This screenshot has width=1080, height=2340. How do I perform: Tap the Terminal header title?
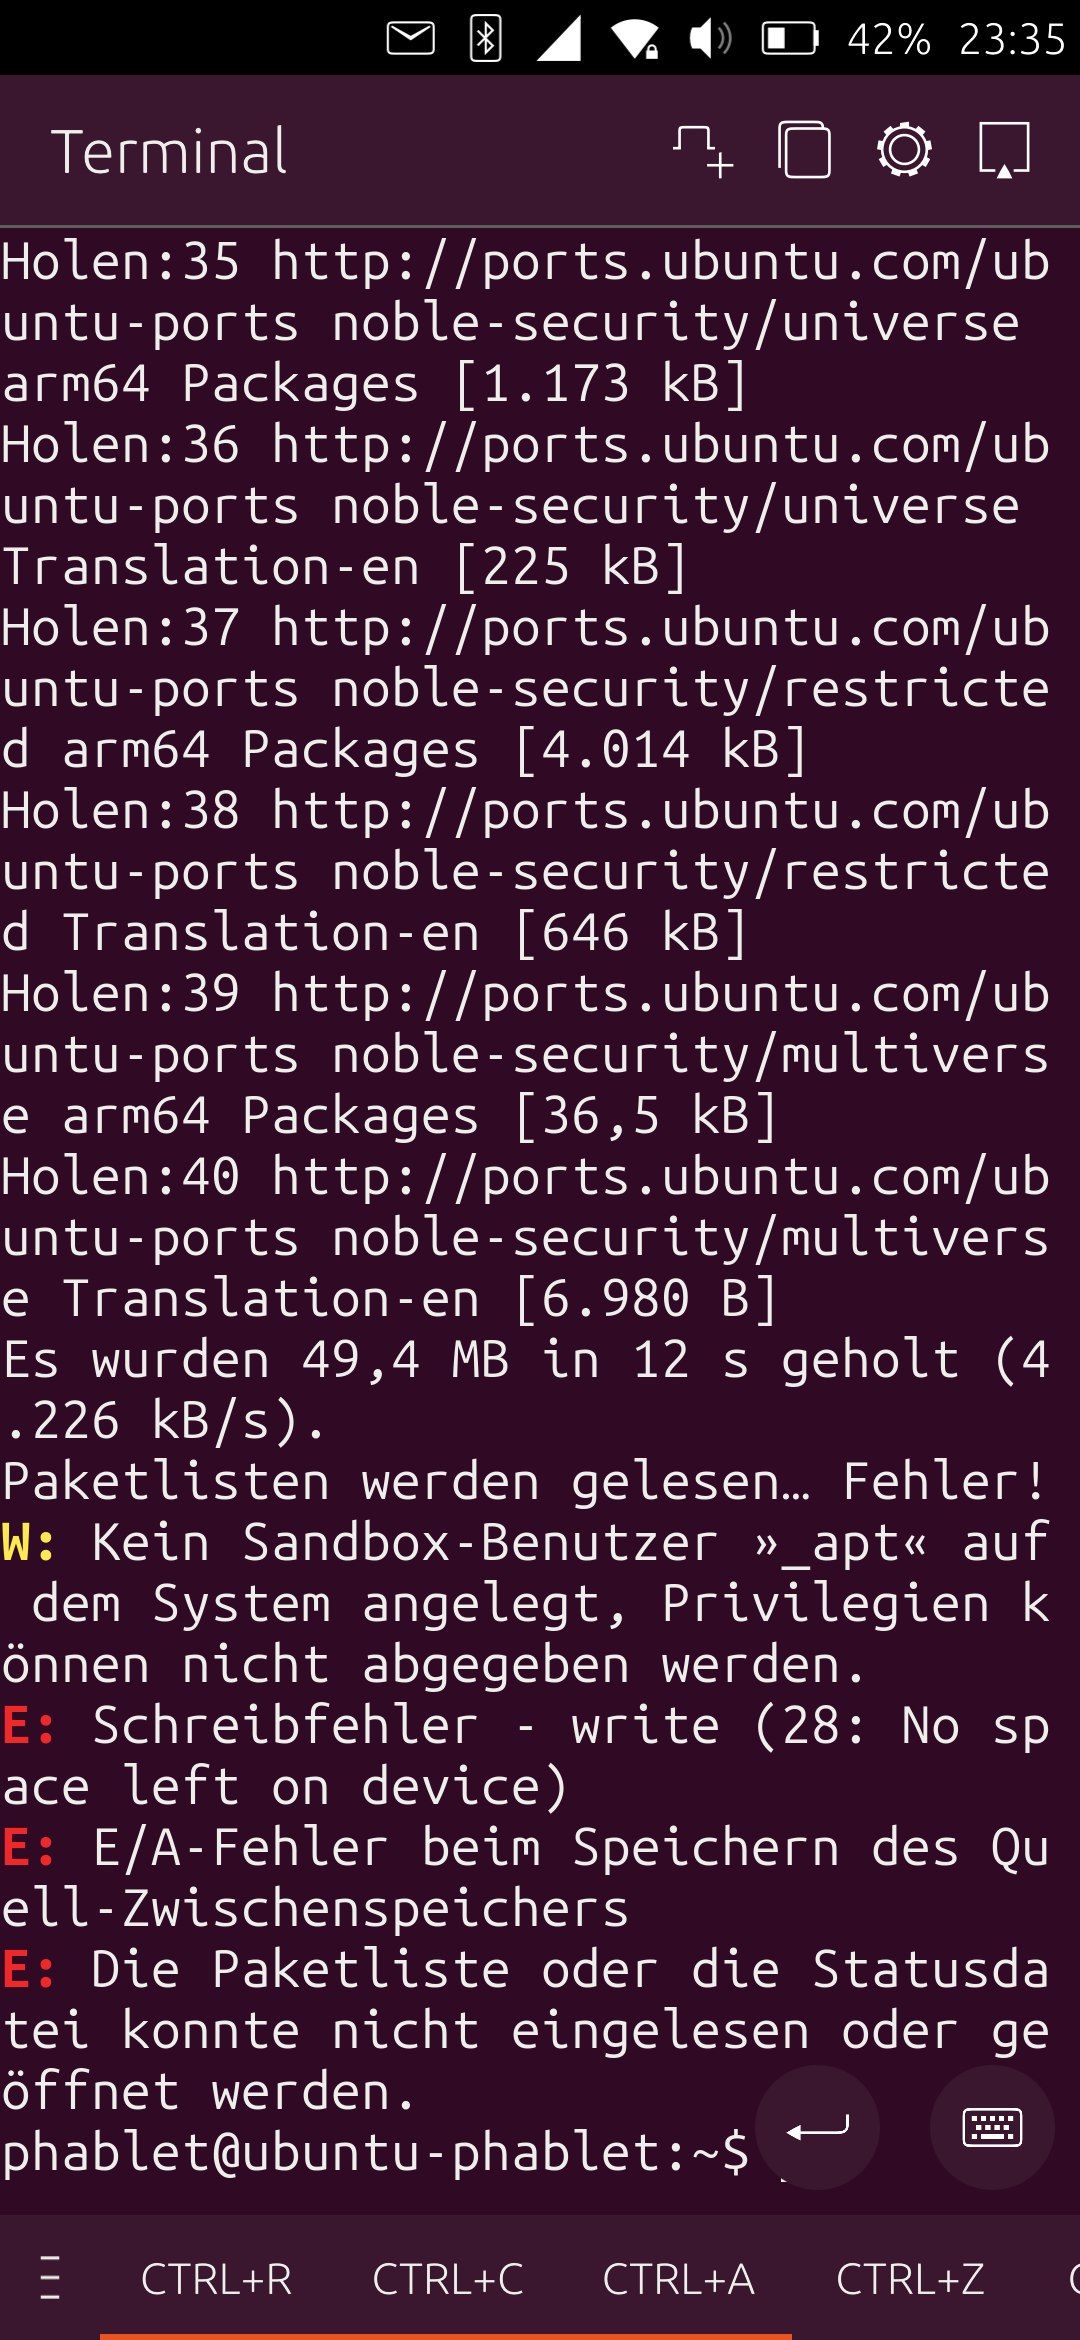click(x=170, y=152)
